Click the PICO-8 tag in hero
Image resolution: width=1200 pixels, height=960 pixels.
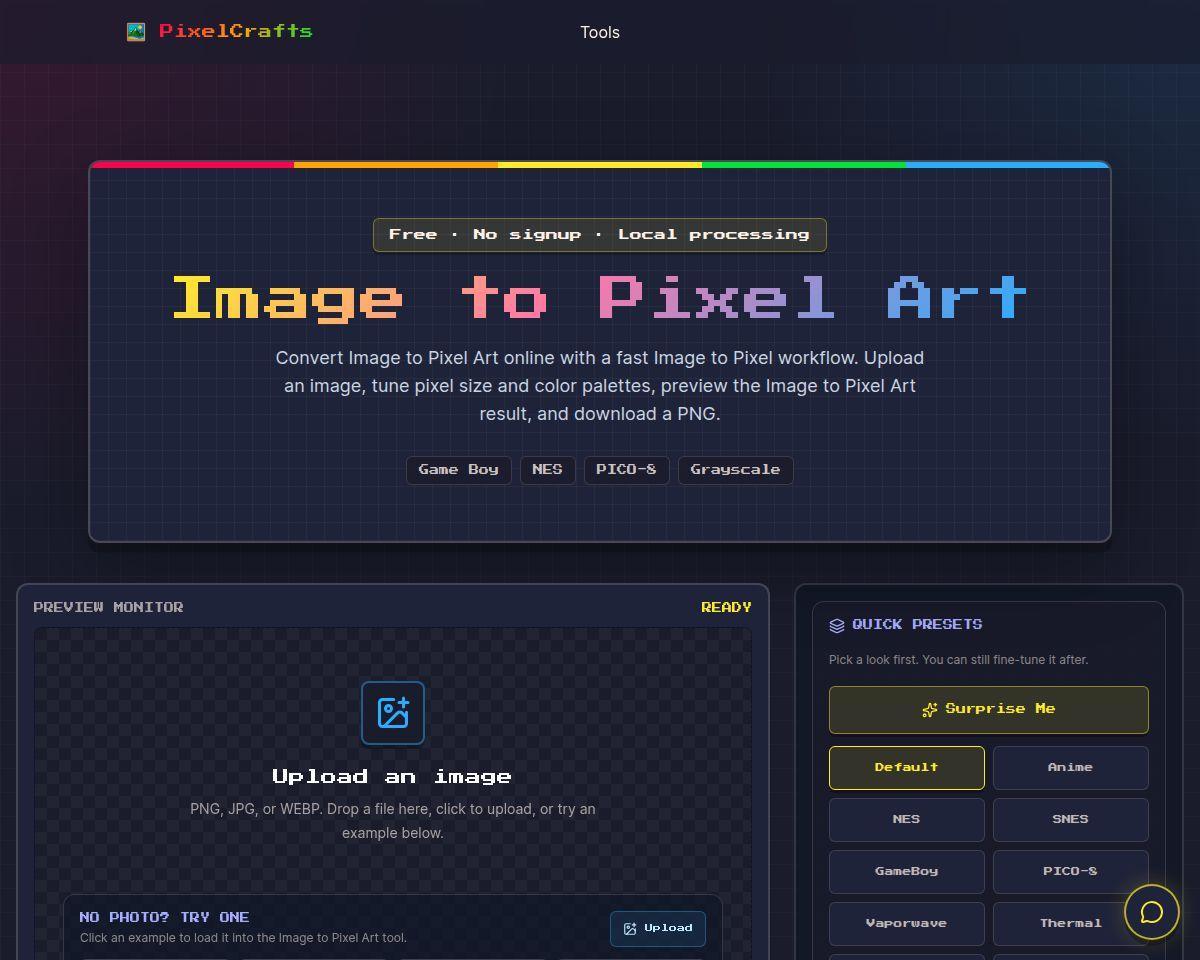pos(627,470)
